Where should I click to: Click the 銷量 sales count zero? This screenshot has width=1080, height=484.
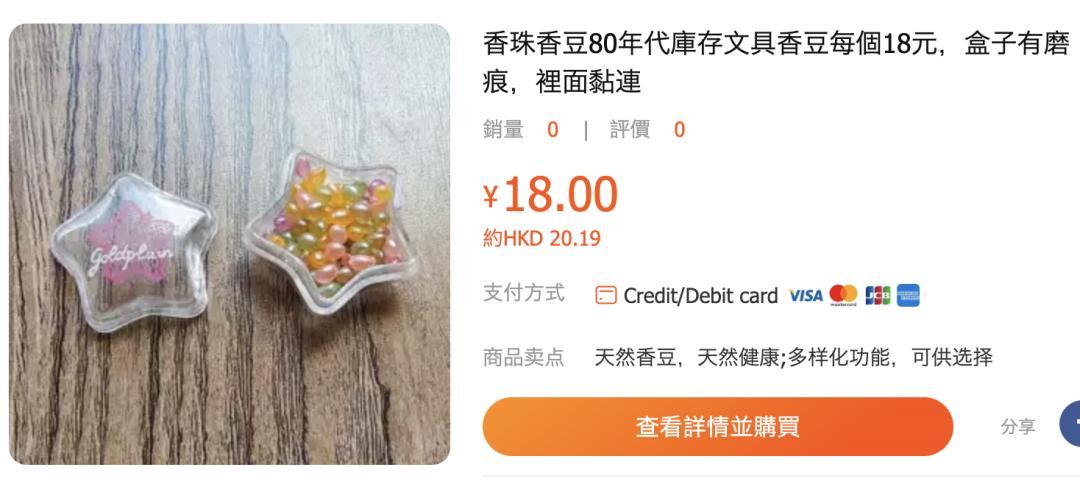(x=552, y=129)
